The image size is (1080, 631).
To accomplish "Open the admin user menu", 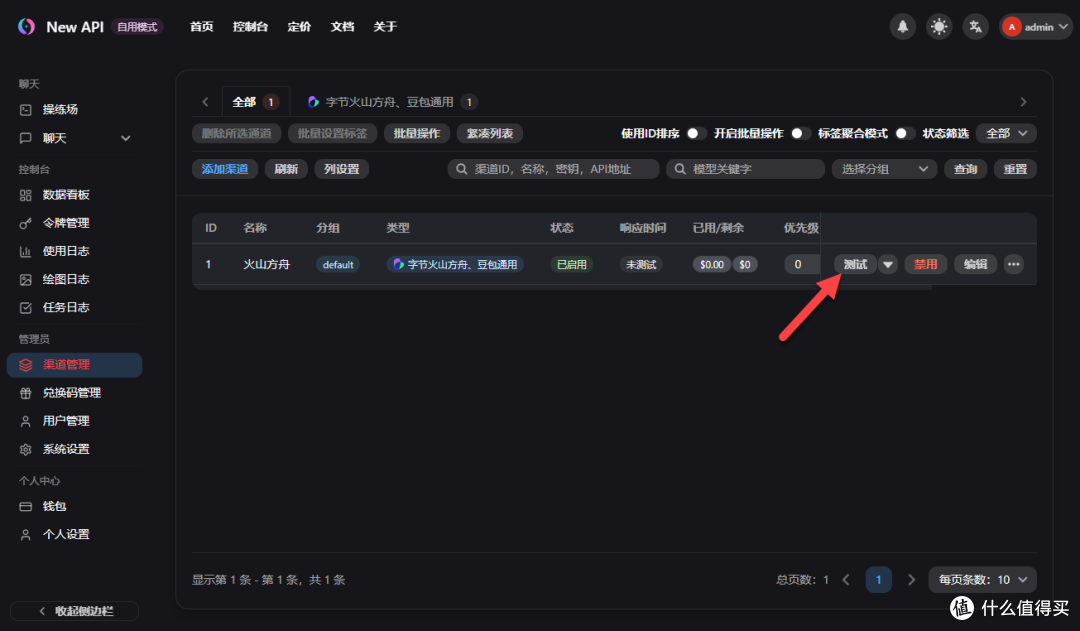I will tap(1035, 27).
